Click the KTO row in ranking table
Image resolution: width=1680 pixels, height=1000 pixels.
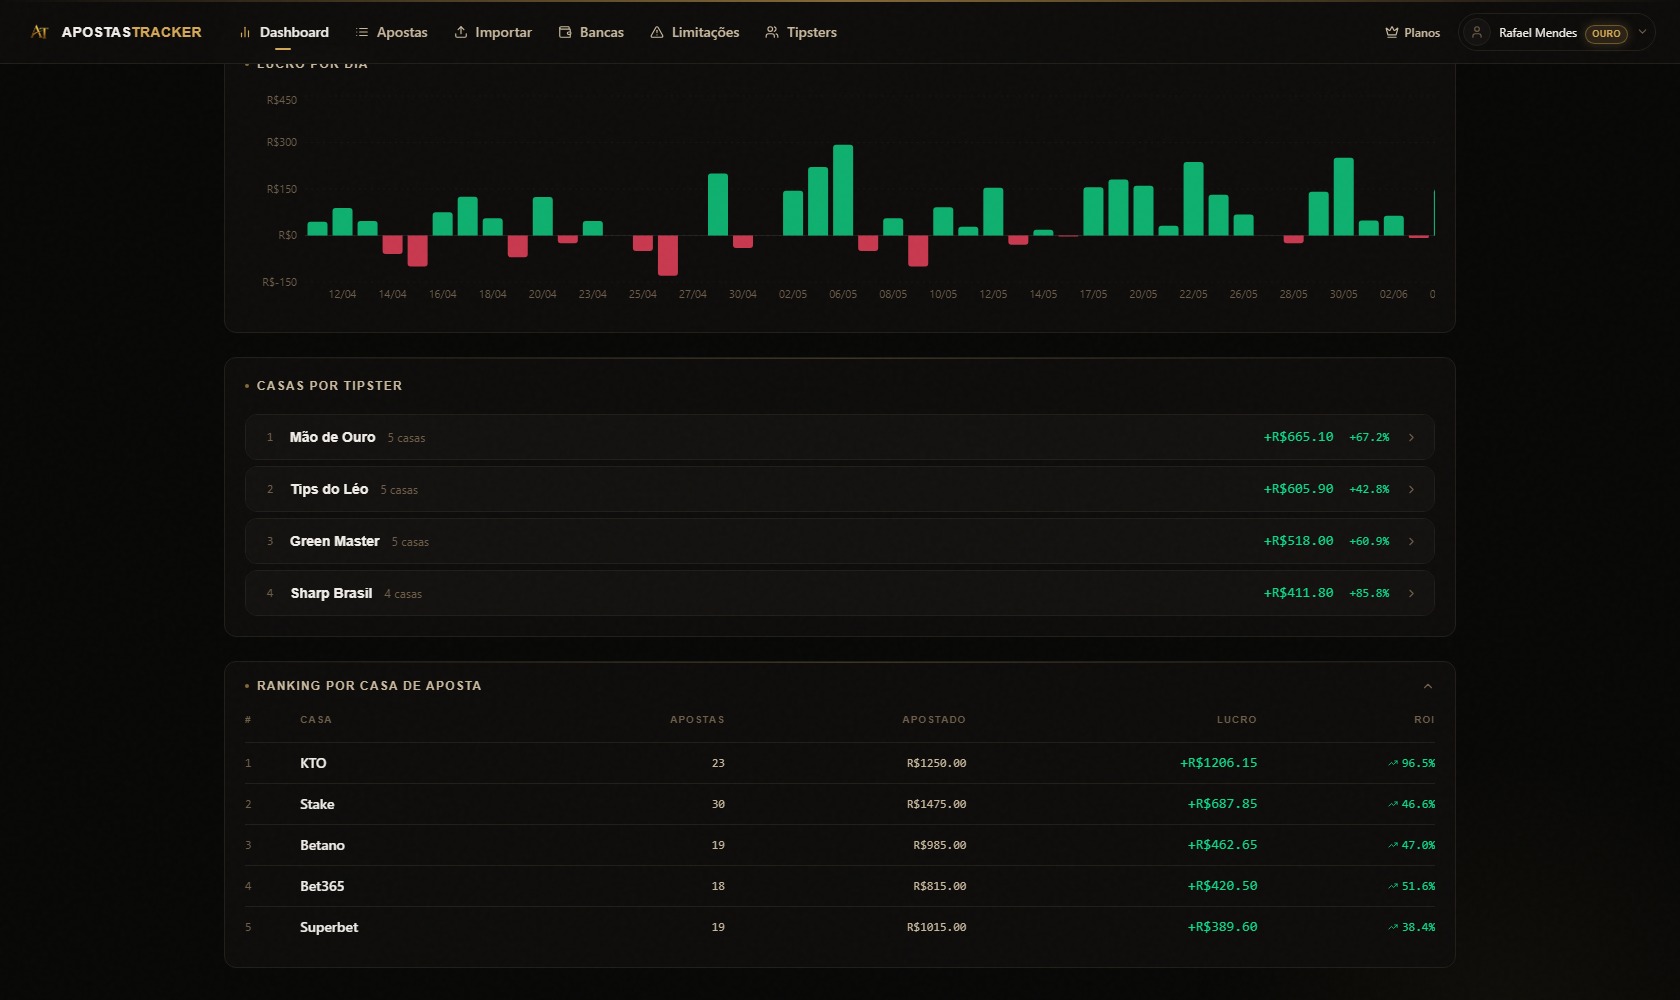pos(840,763)
